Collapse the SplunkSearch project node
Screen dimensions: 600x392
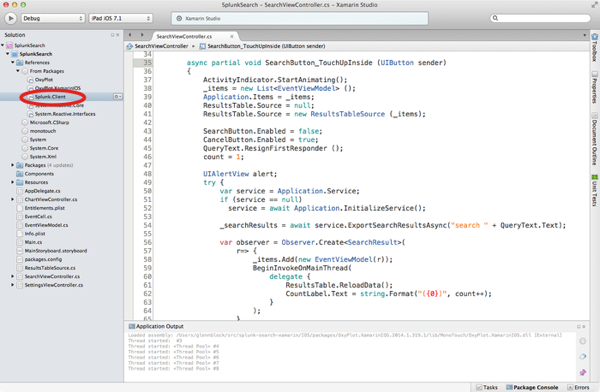(7, 54)
